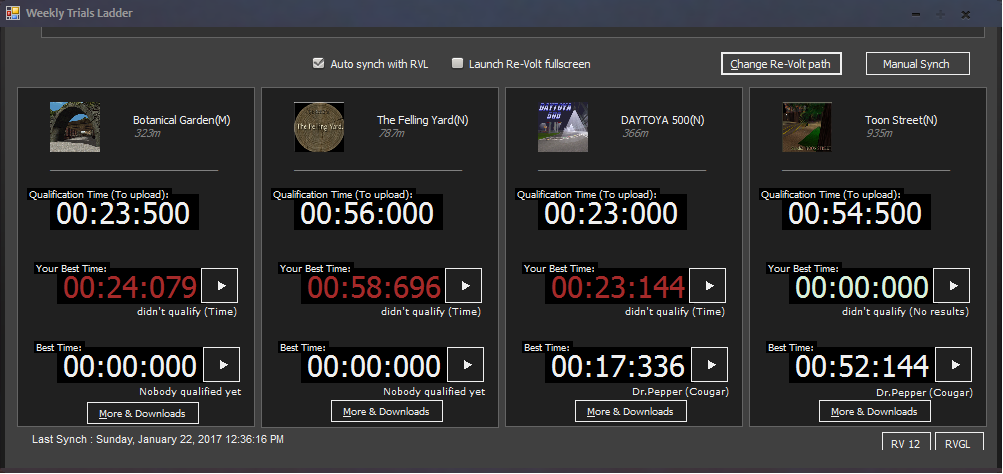Click the 00:23:500 qualification time

tap(123, 214)
